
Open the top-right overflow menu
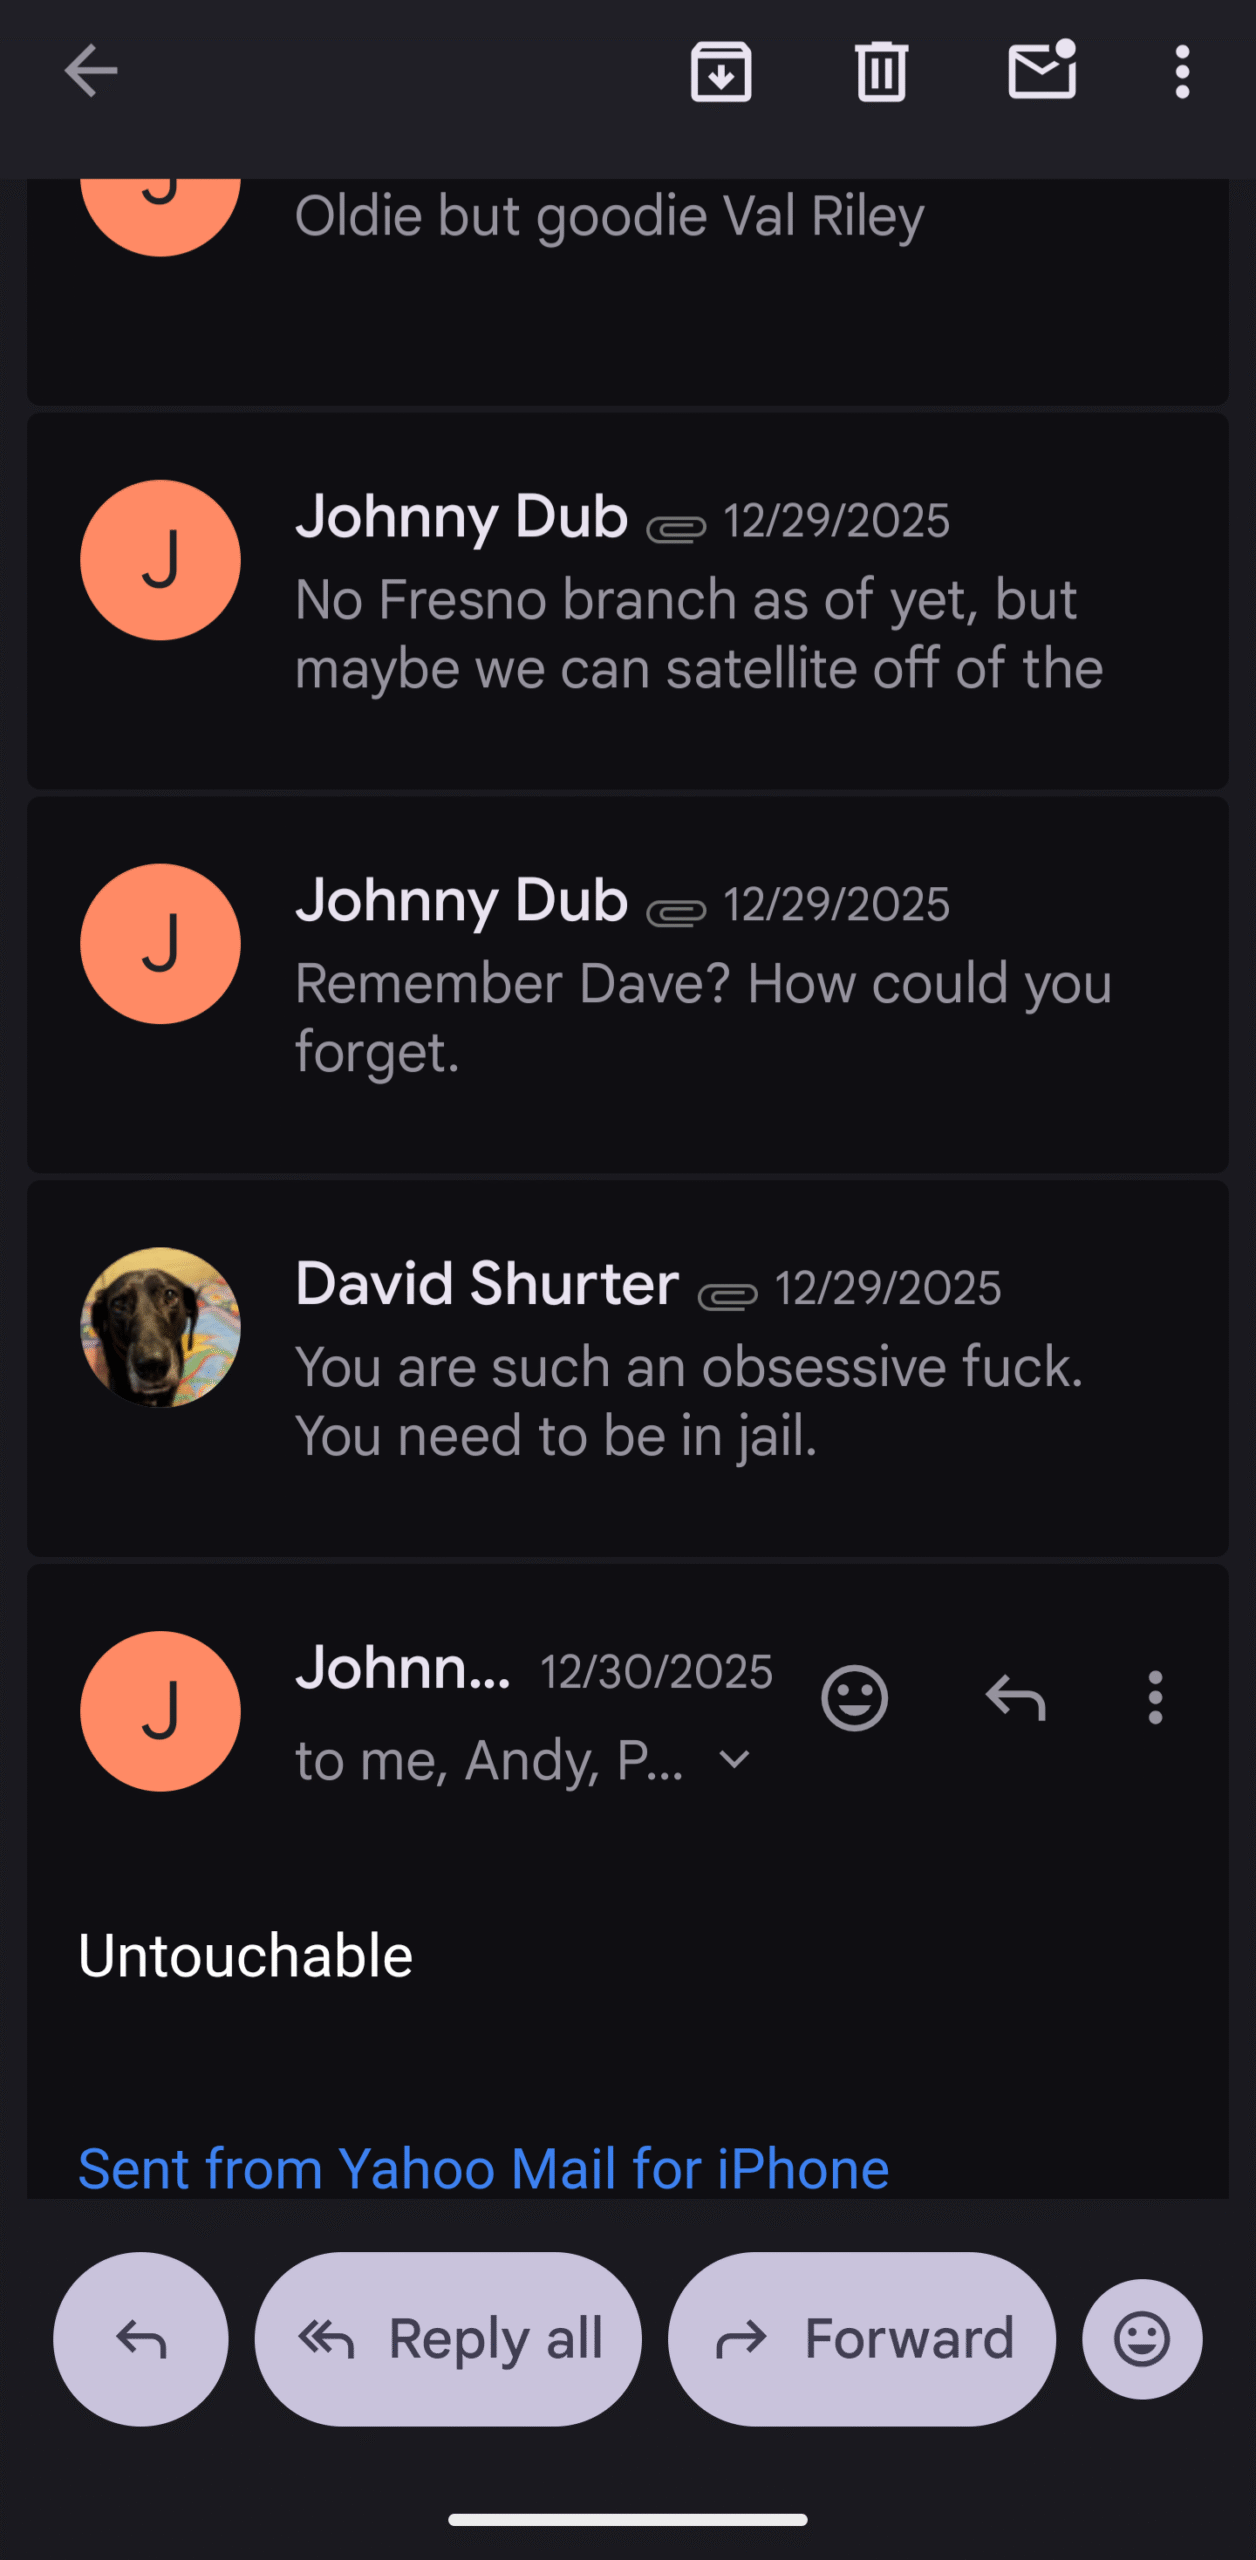pyautogui.click(x=1182, y=72)
